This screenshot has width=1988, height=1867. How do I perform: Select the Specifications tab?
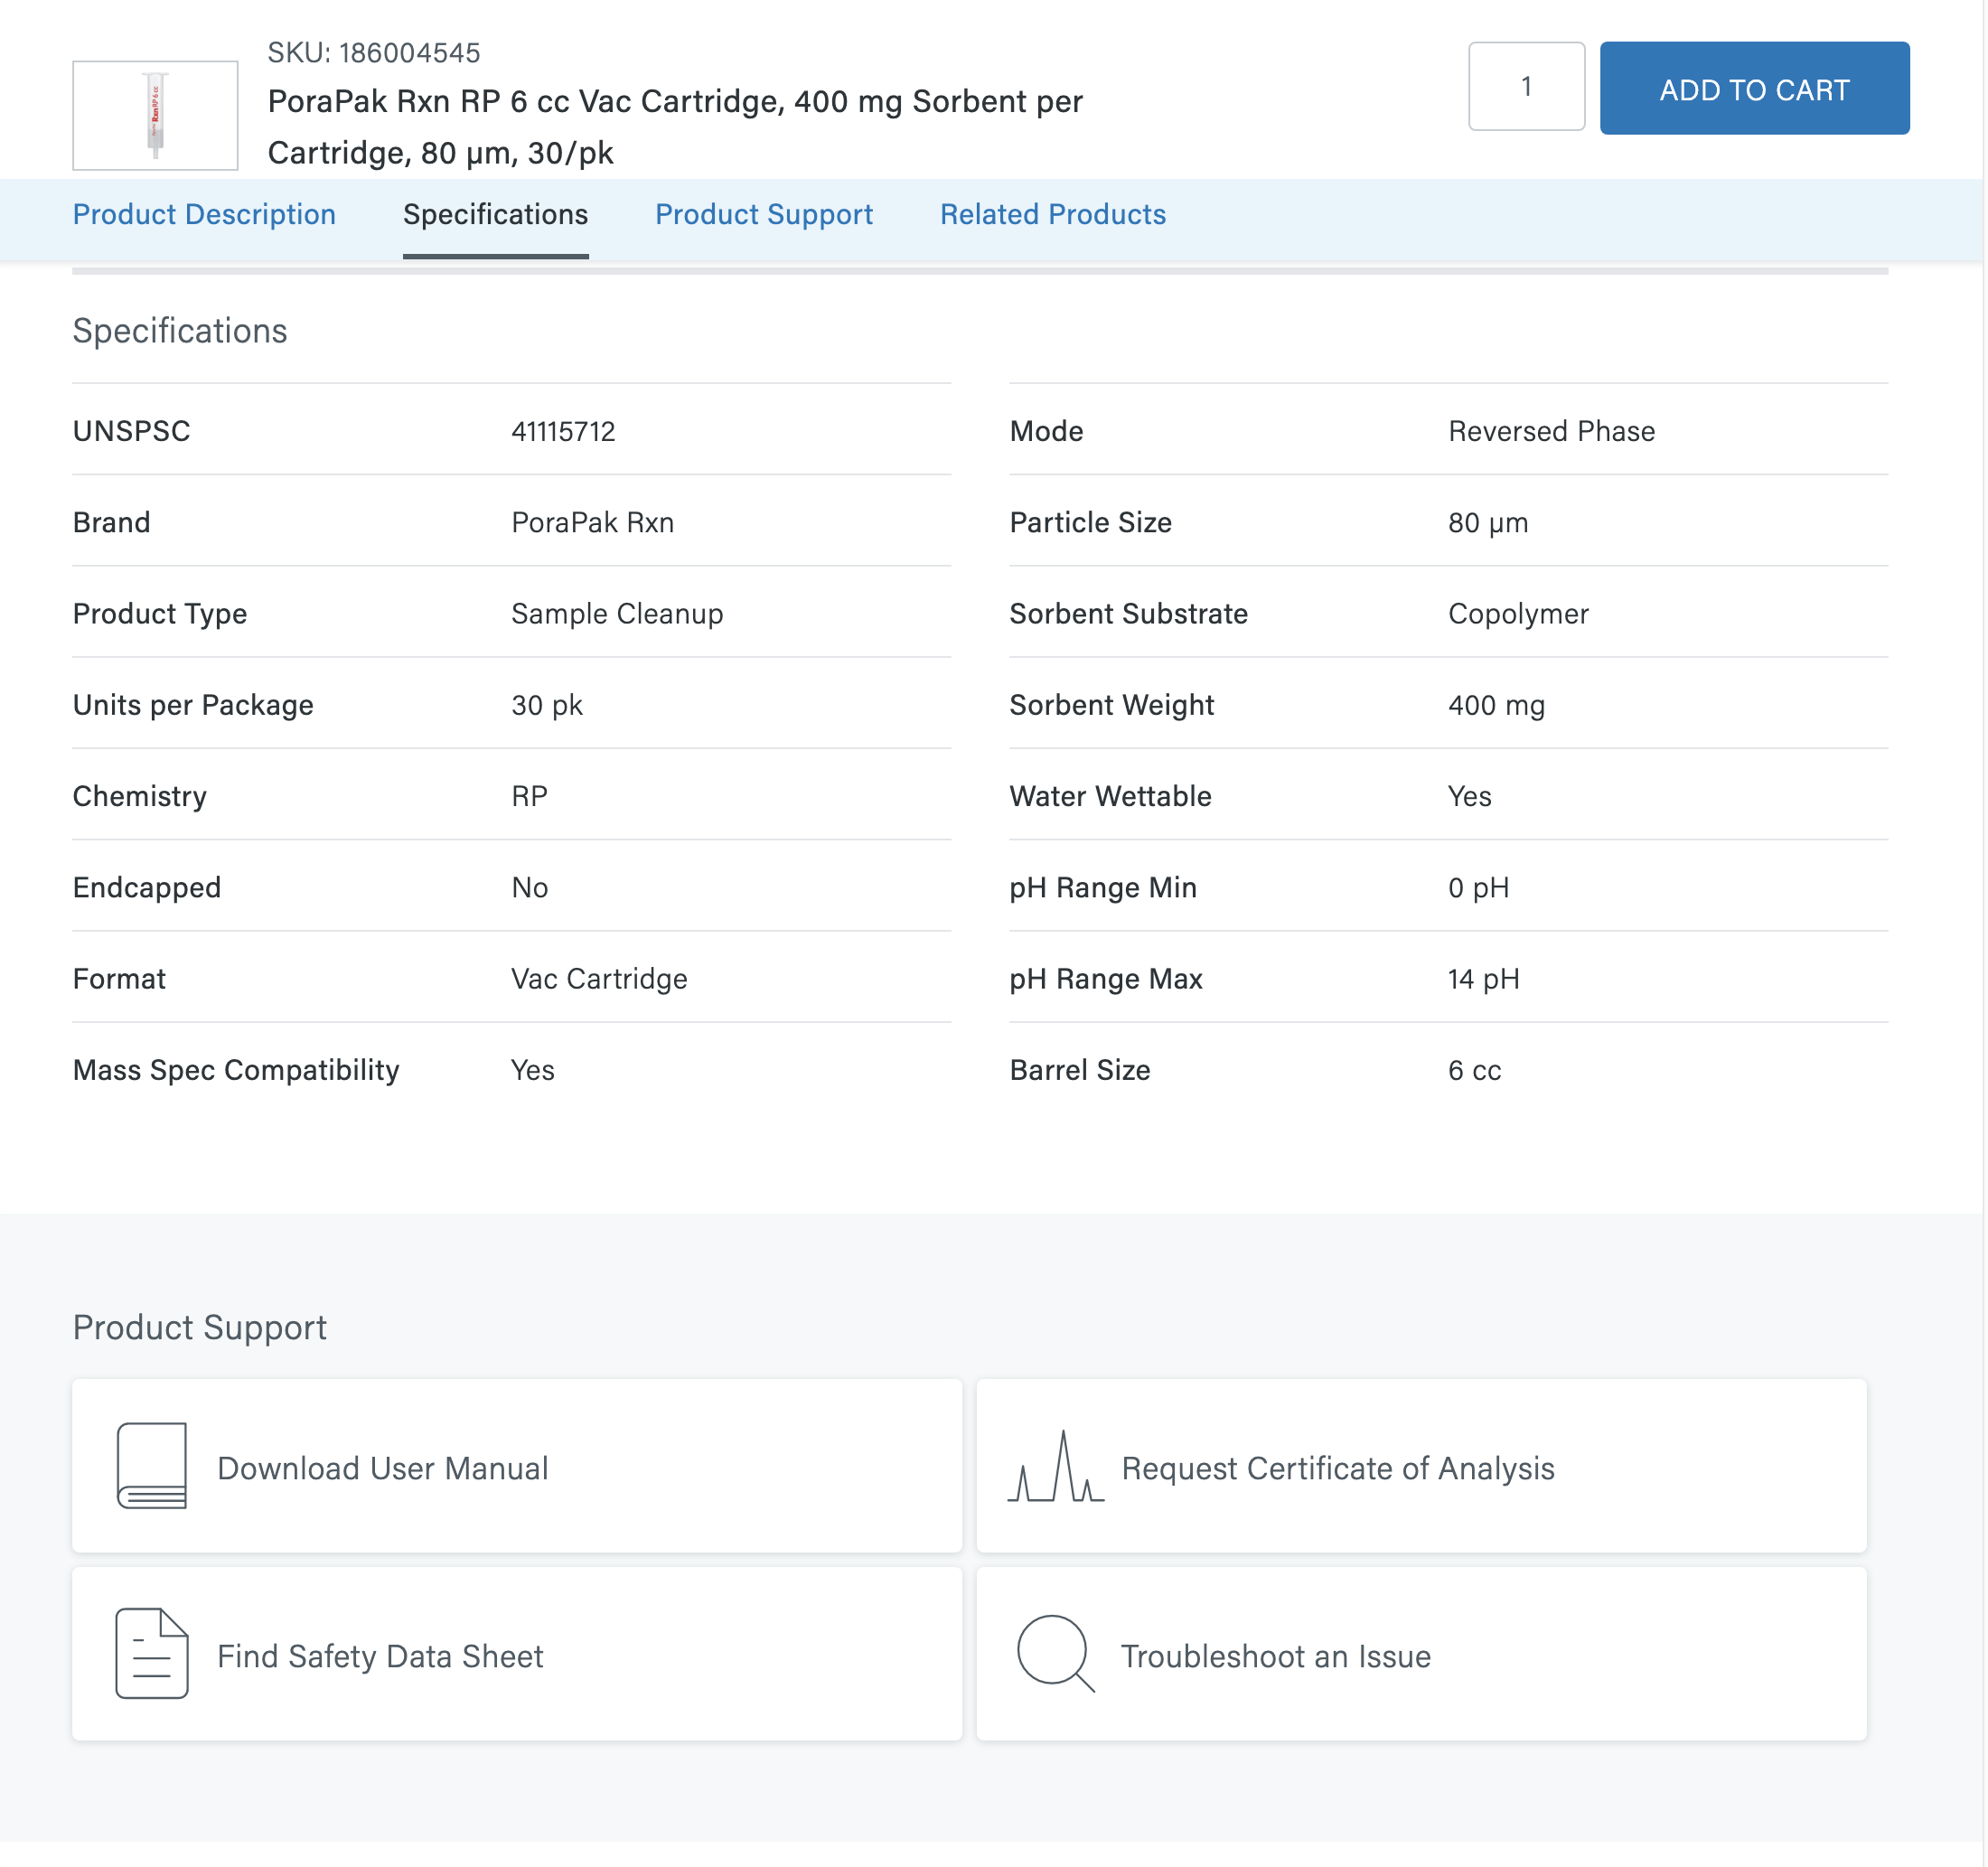click(x=495, y=214)
